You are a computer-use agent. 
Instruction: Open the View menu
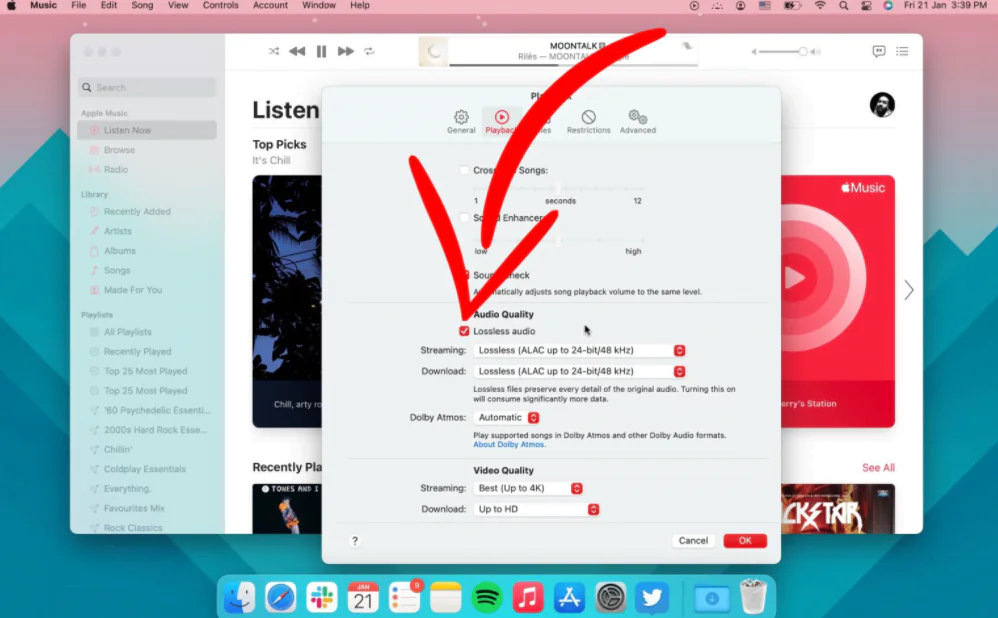point(178,5)
